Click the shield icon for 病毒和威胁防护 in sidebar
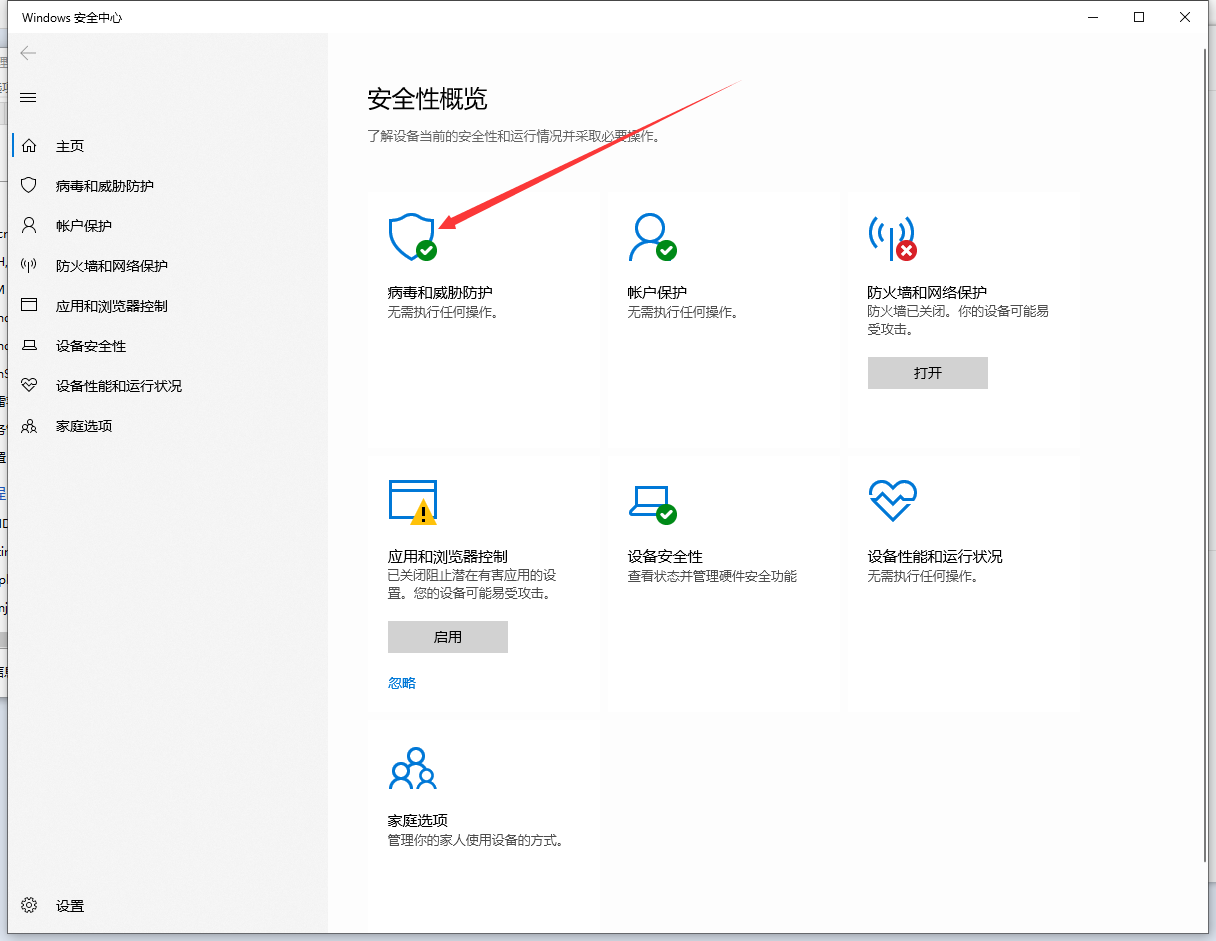The image size is (1216, 941). [29, 186]
